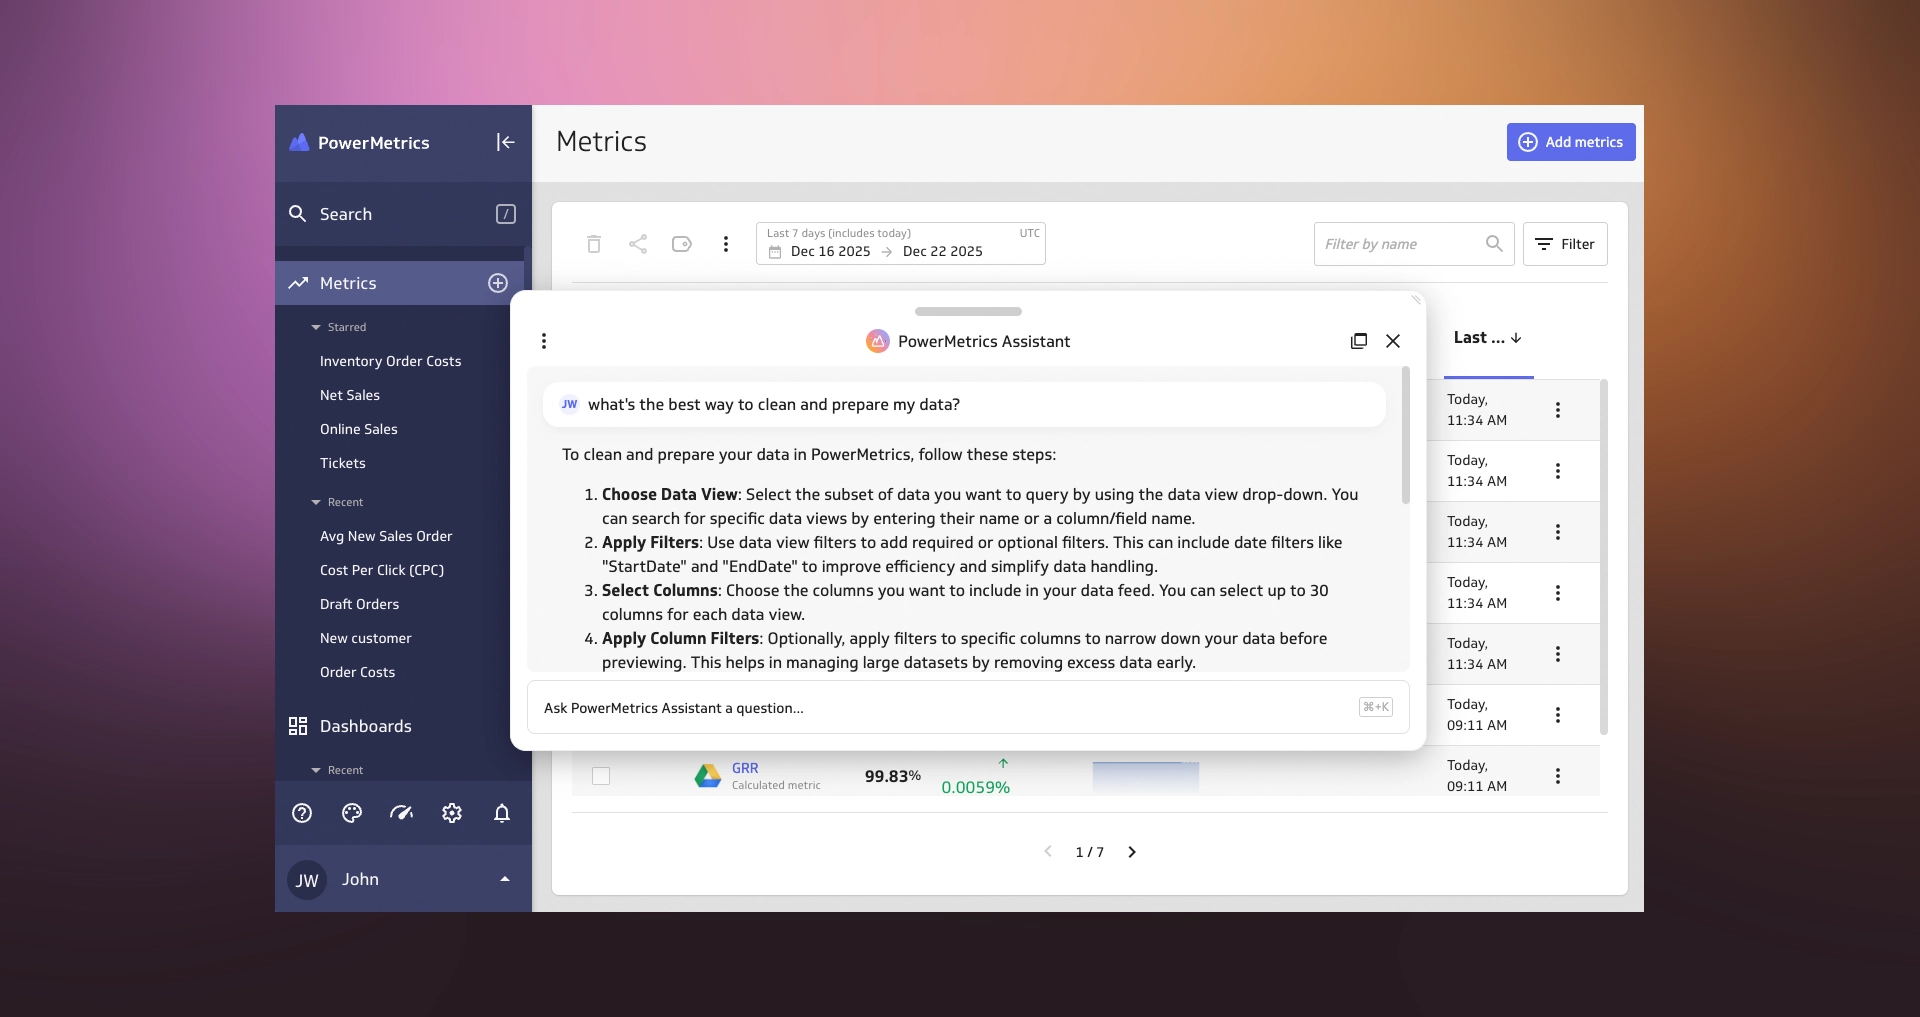This screenshot has width=1920, height=1017.
Task: Open the Last sort order dropdown
Action: coord(1488,338)
